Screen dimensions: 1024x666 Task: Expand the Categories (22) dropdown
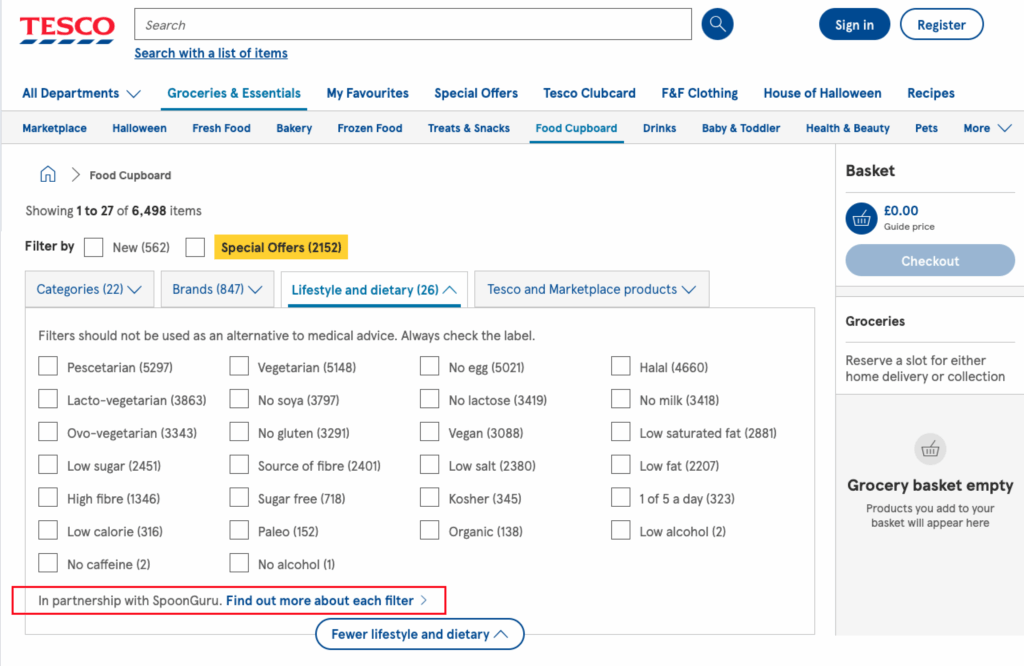tap(89, 289)
